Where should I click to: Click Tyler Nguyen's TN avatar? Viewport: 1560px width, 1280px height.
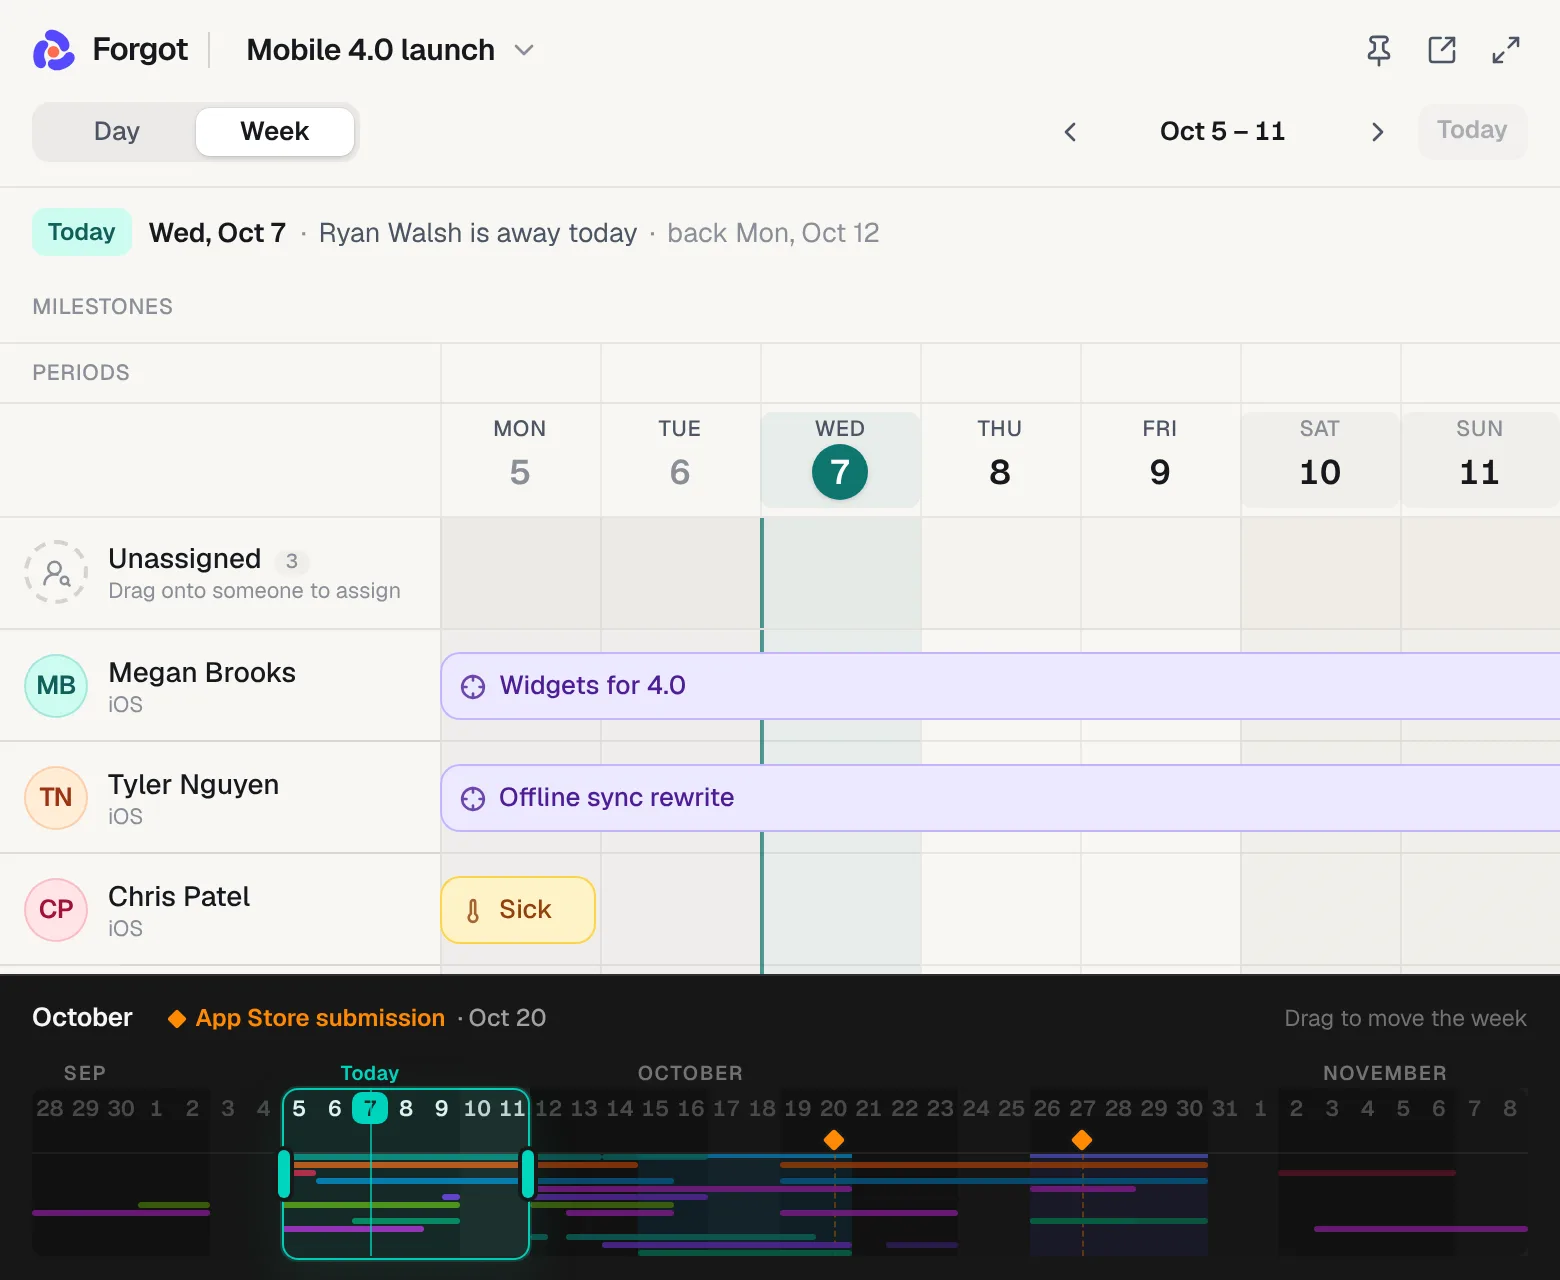[x=56, y=797]
